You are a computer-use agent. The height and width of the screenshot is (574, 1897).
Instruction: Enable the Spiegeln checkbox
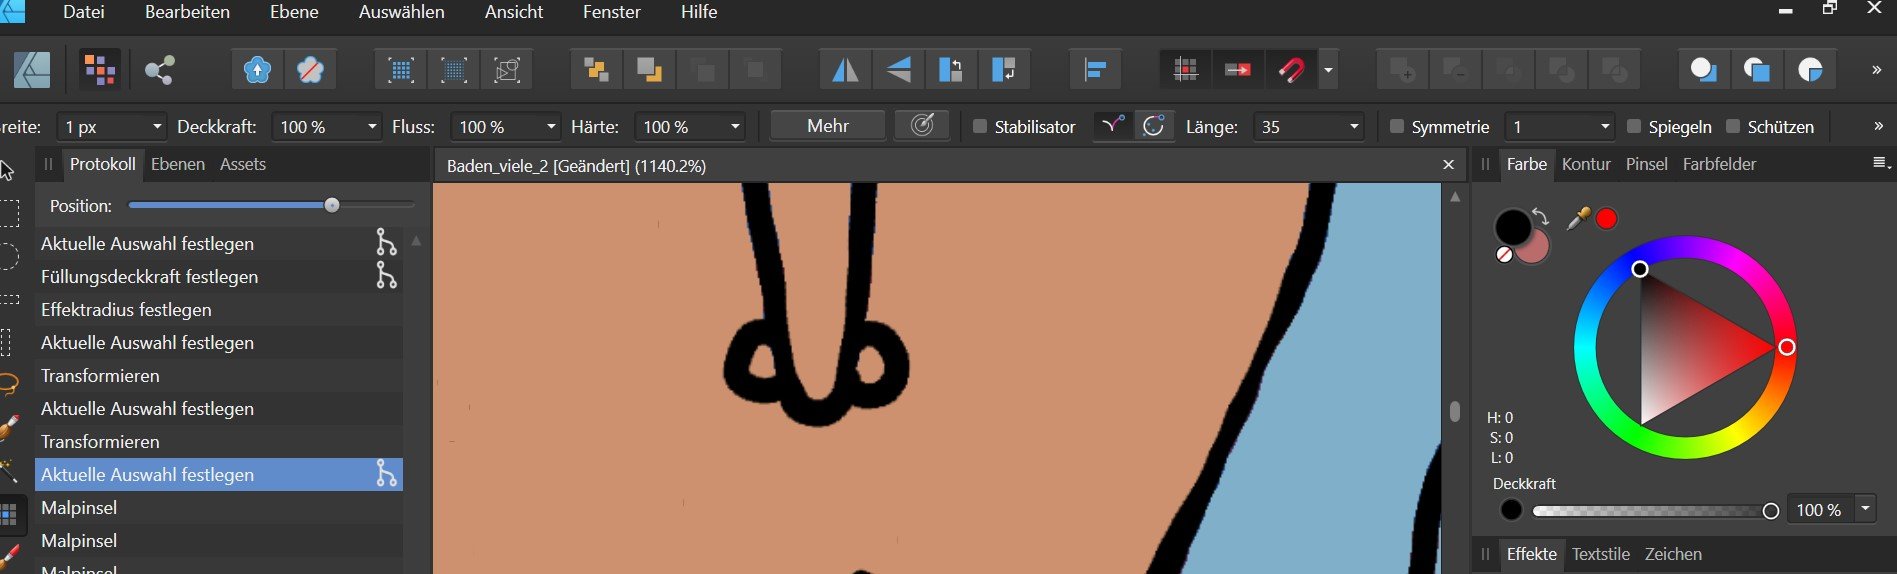pyautogui.click(x=1634, y=127)
